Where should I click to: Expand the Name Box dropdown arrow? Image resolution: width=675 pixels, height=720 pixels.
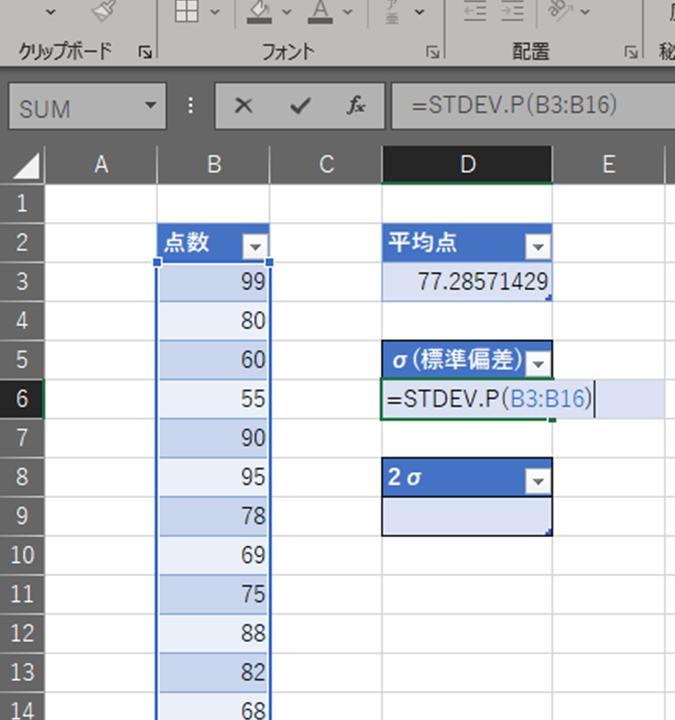150,106
